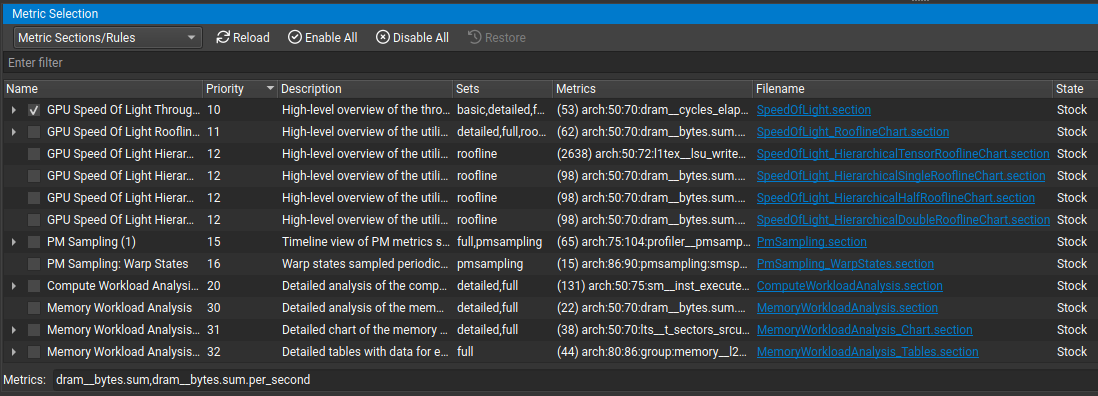1098x396 pixels.
Task: Check the PM Sampling (1) checkbox
Action: coord(34,242)
